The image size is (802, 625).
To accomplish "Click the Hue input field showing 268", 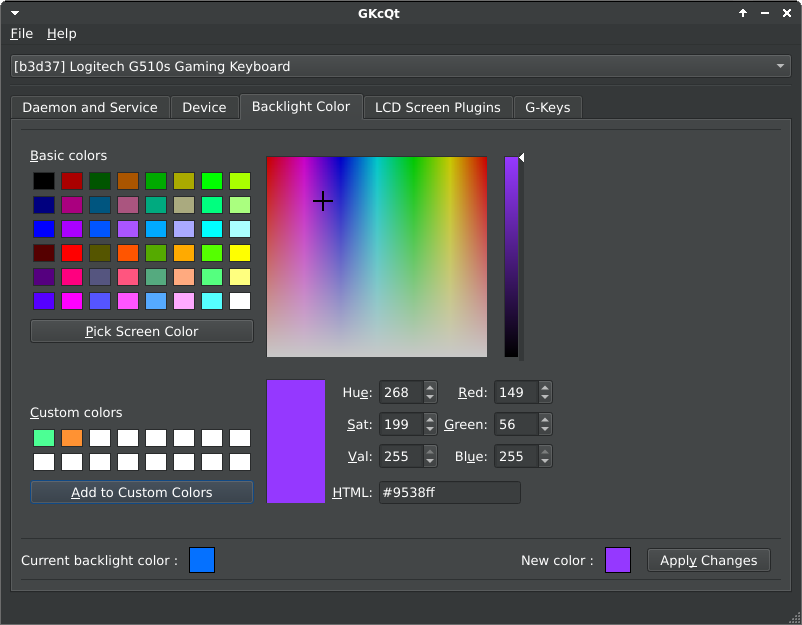I will point(402,392).
